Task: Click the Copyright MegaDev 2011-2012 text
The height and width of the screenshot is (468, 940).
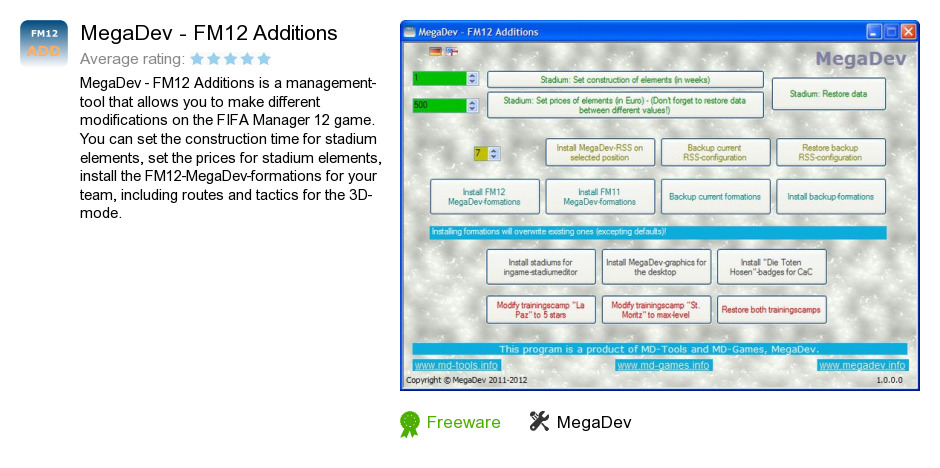Action: click(467, 380)
